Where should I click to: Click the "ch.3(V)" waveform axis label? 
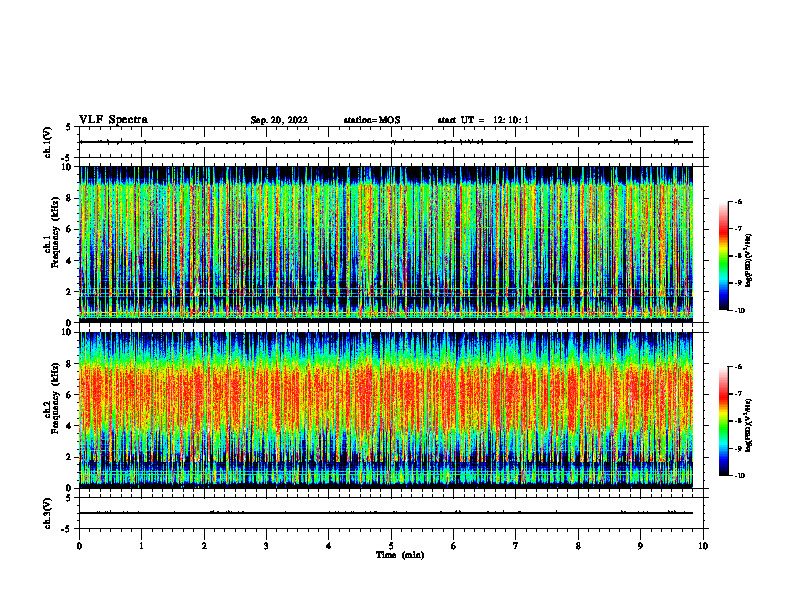click(x=47, y=513)
